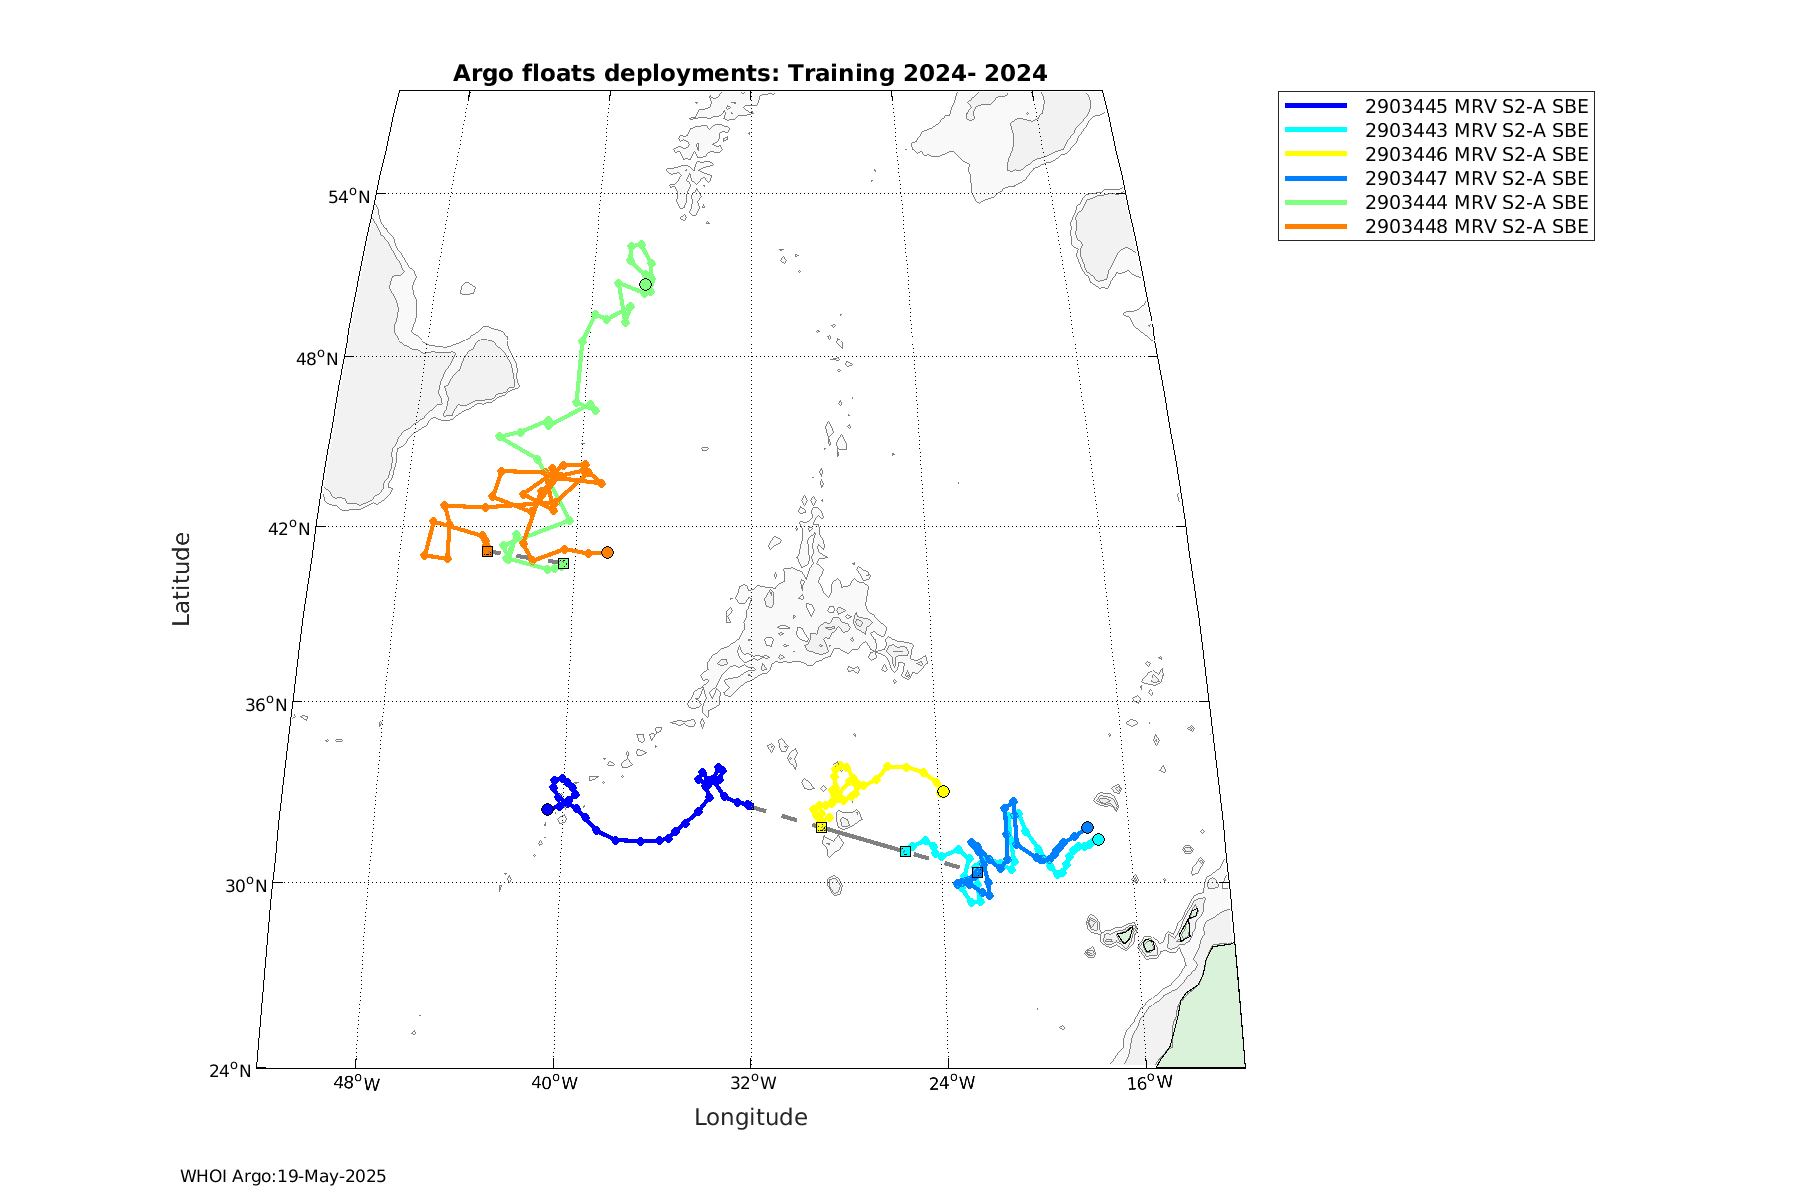The width and height of the screenshot is (1800, 1200).
Task: Click the orange circle end-position marker
Action: pos(607,553)
